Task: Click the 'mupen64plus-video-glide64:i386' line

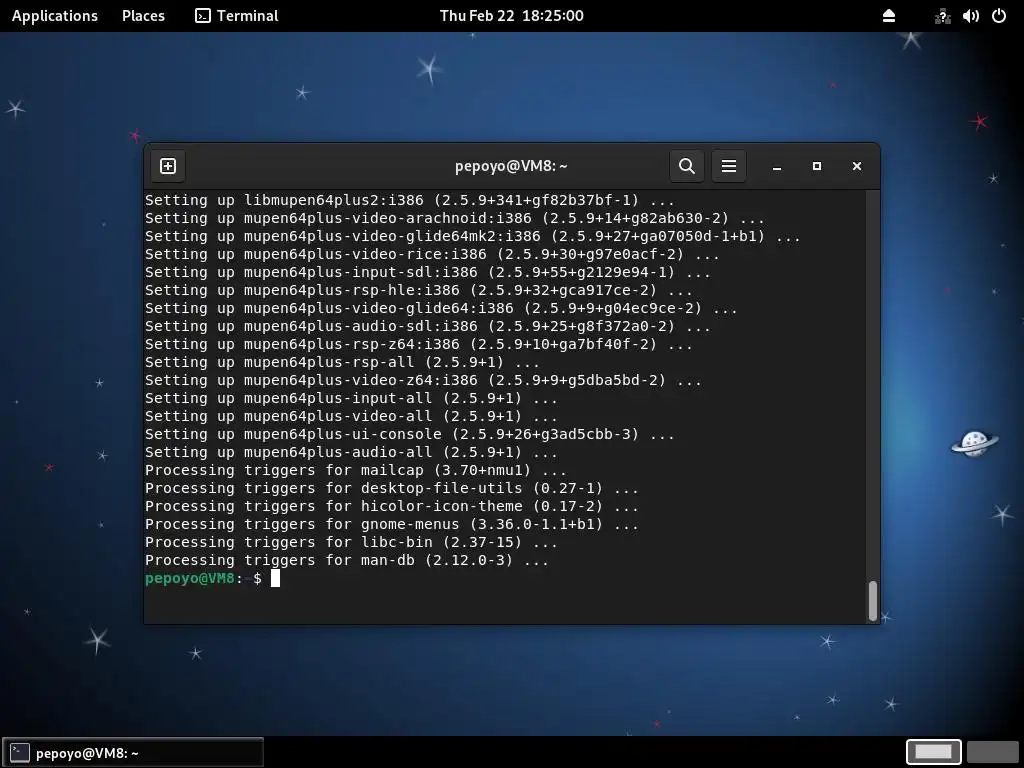Action: (441, 308)
